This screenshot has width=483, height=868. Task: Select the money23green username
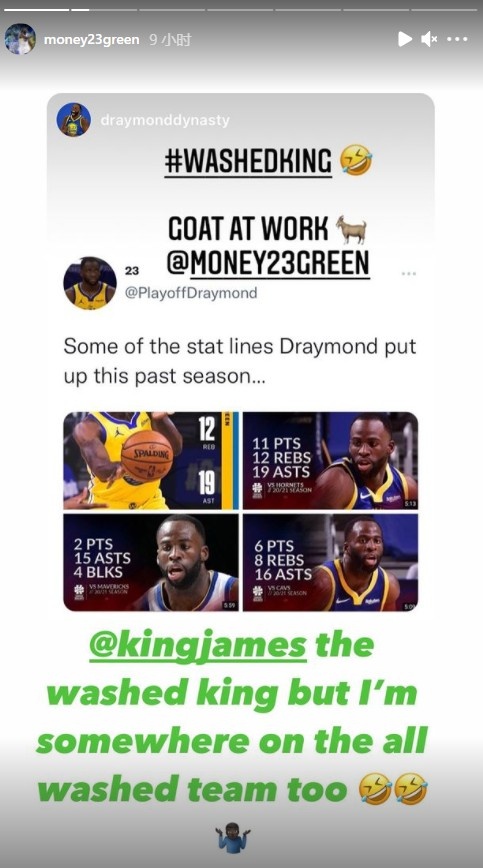pyautogui.click(x=91, y=40)
